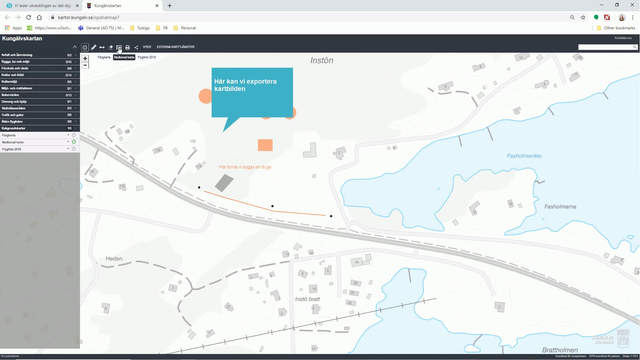Toggle the active green base layer radio
This screenshot has height=360, width=640.
(x=74, y=142)
